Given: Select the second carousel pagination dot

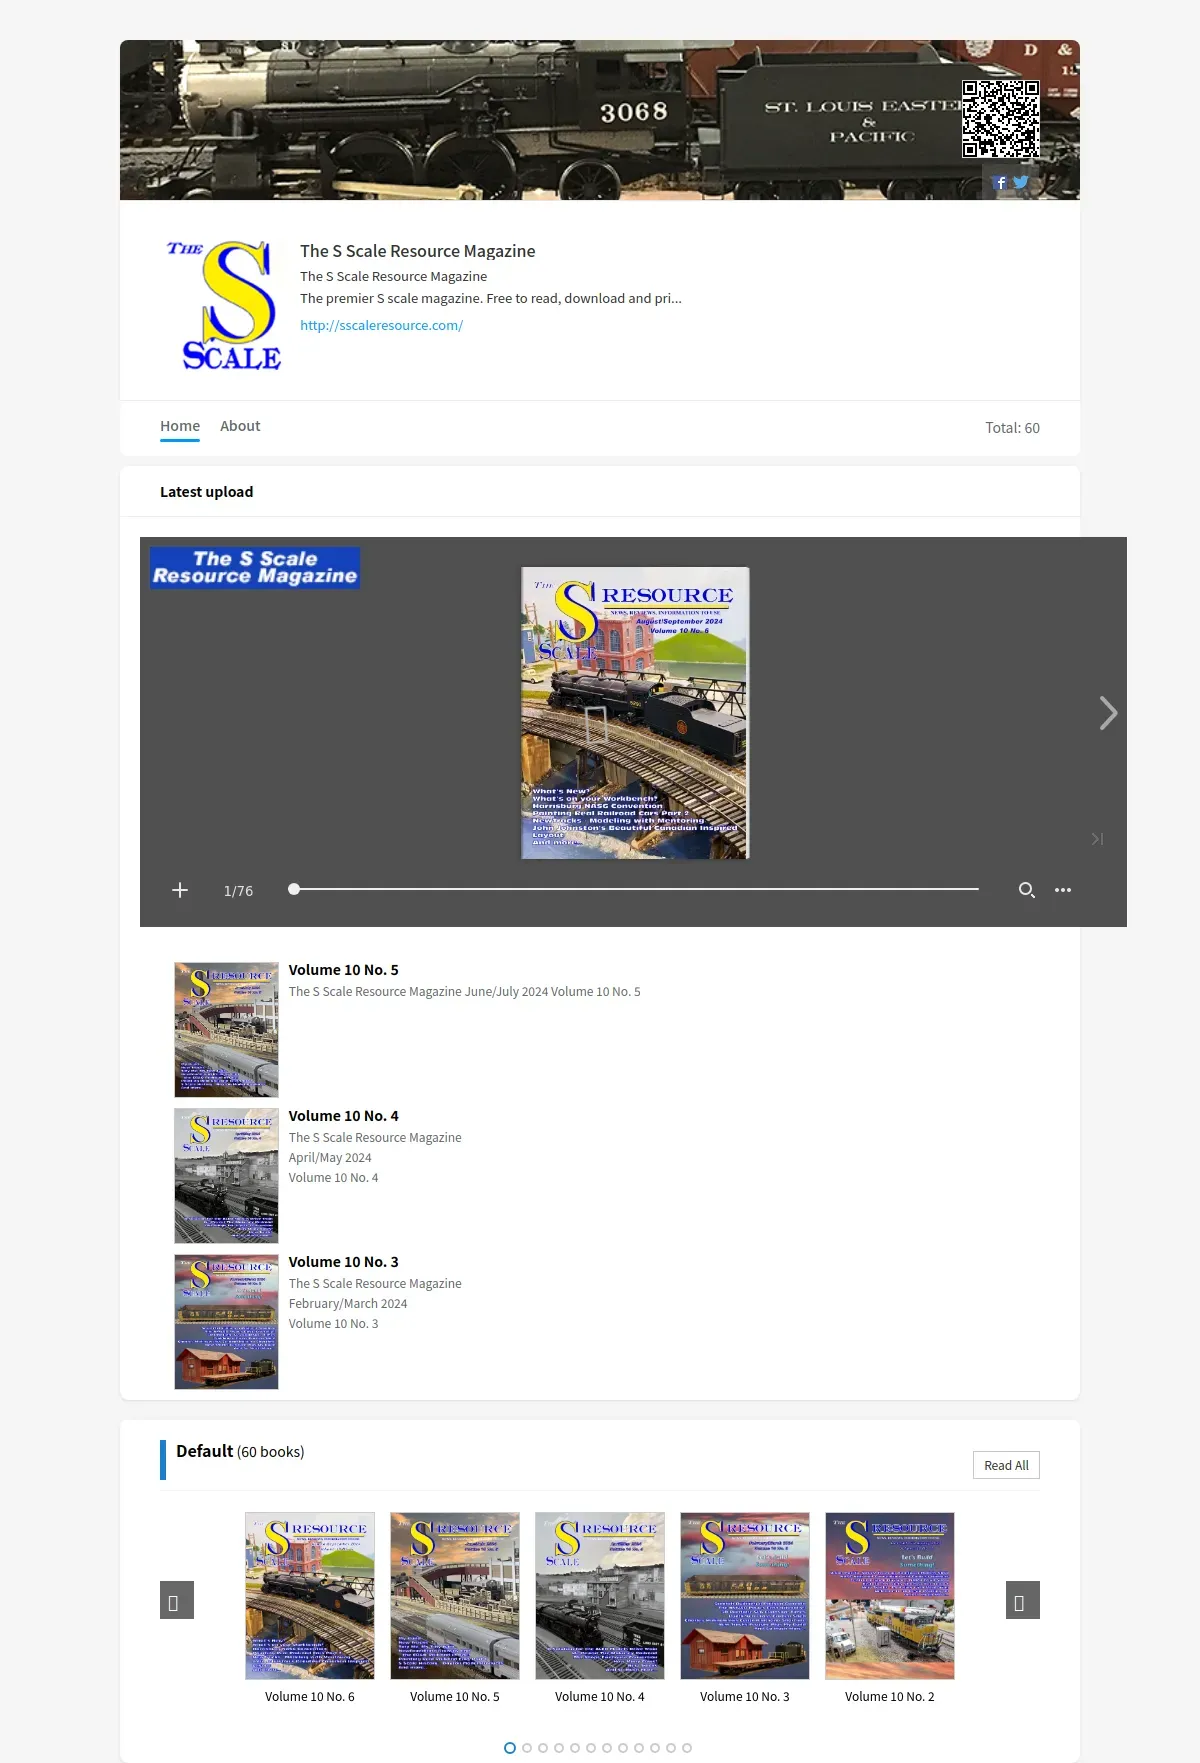Looking at the screenshot, I should coord(527,1748).
